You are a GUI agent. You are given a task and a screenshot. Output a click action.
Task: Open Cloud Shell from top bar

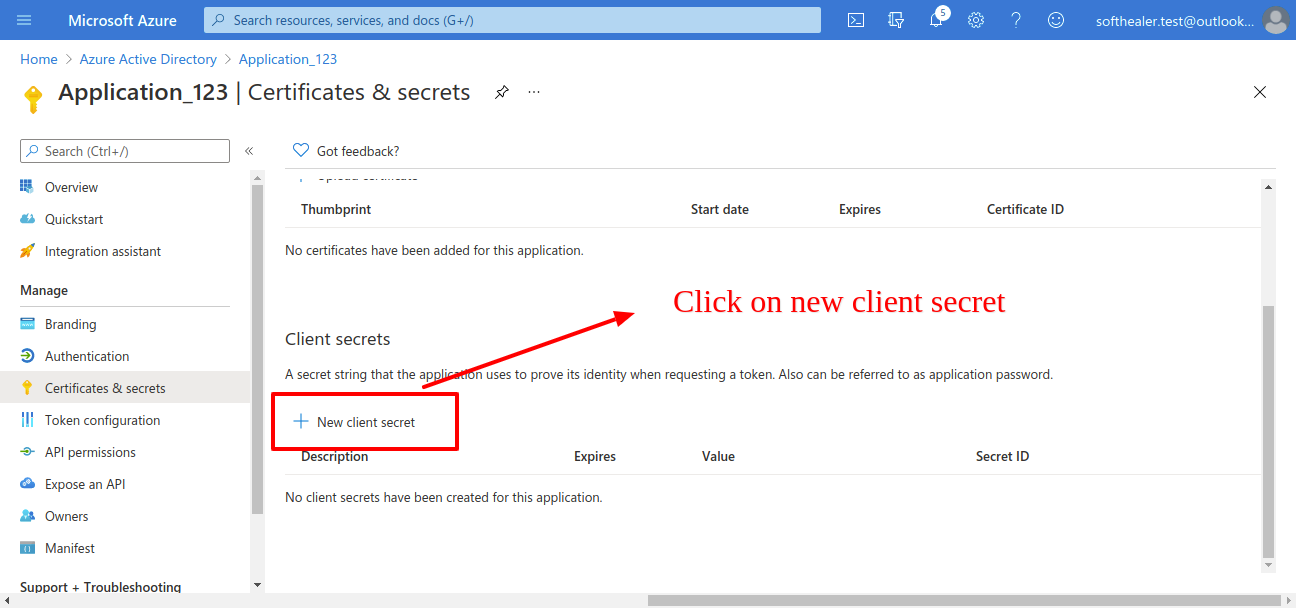coord(856,20)
